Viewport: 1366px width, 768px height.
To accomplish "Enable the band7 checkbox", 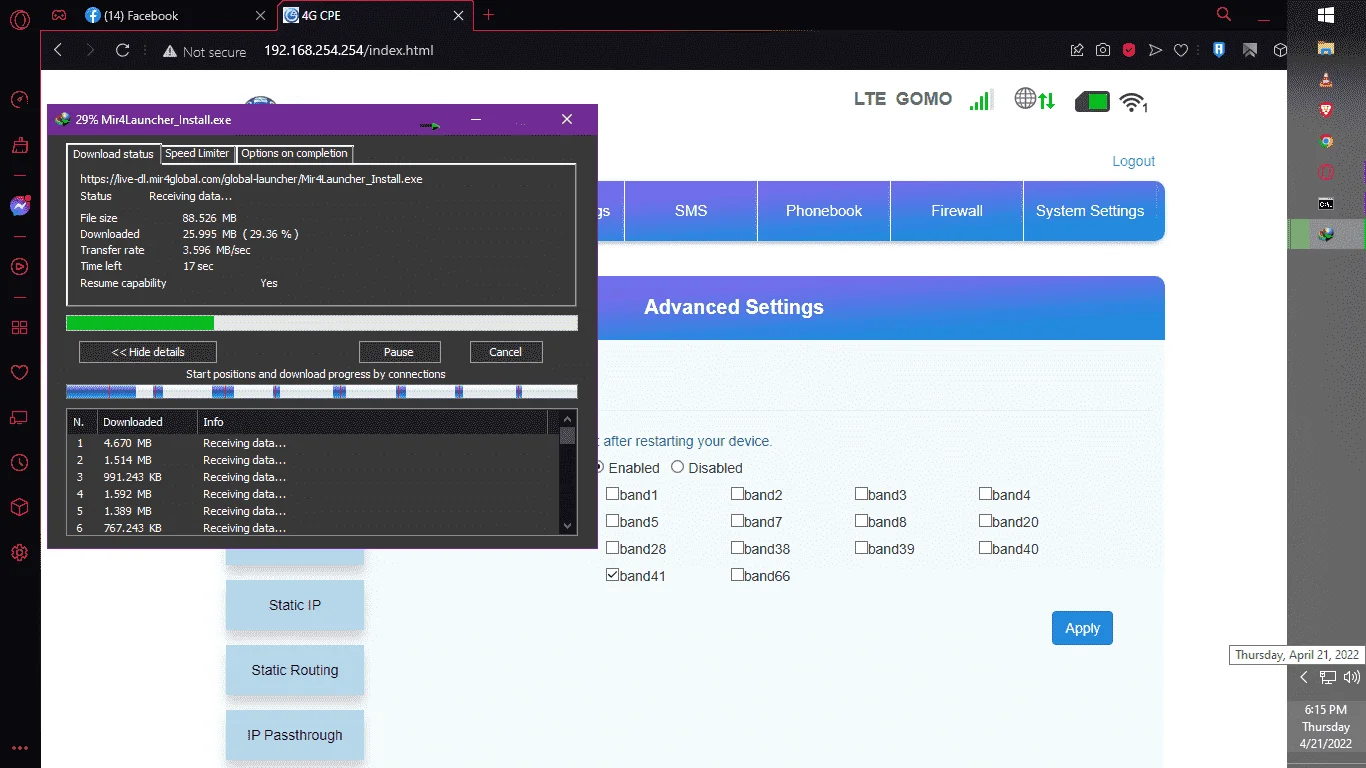I will 737,521.
